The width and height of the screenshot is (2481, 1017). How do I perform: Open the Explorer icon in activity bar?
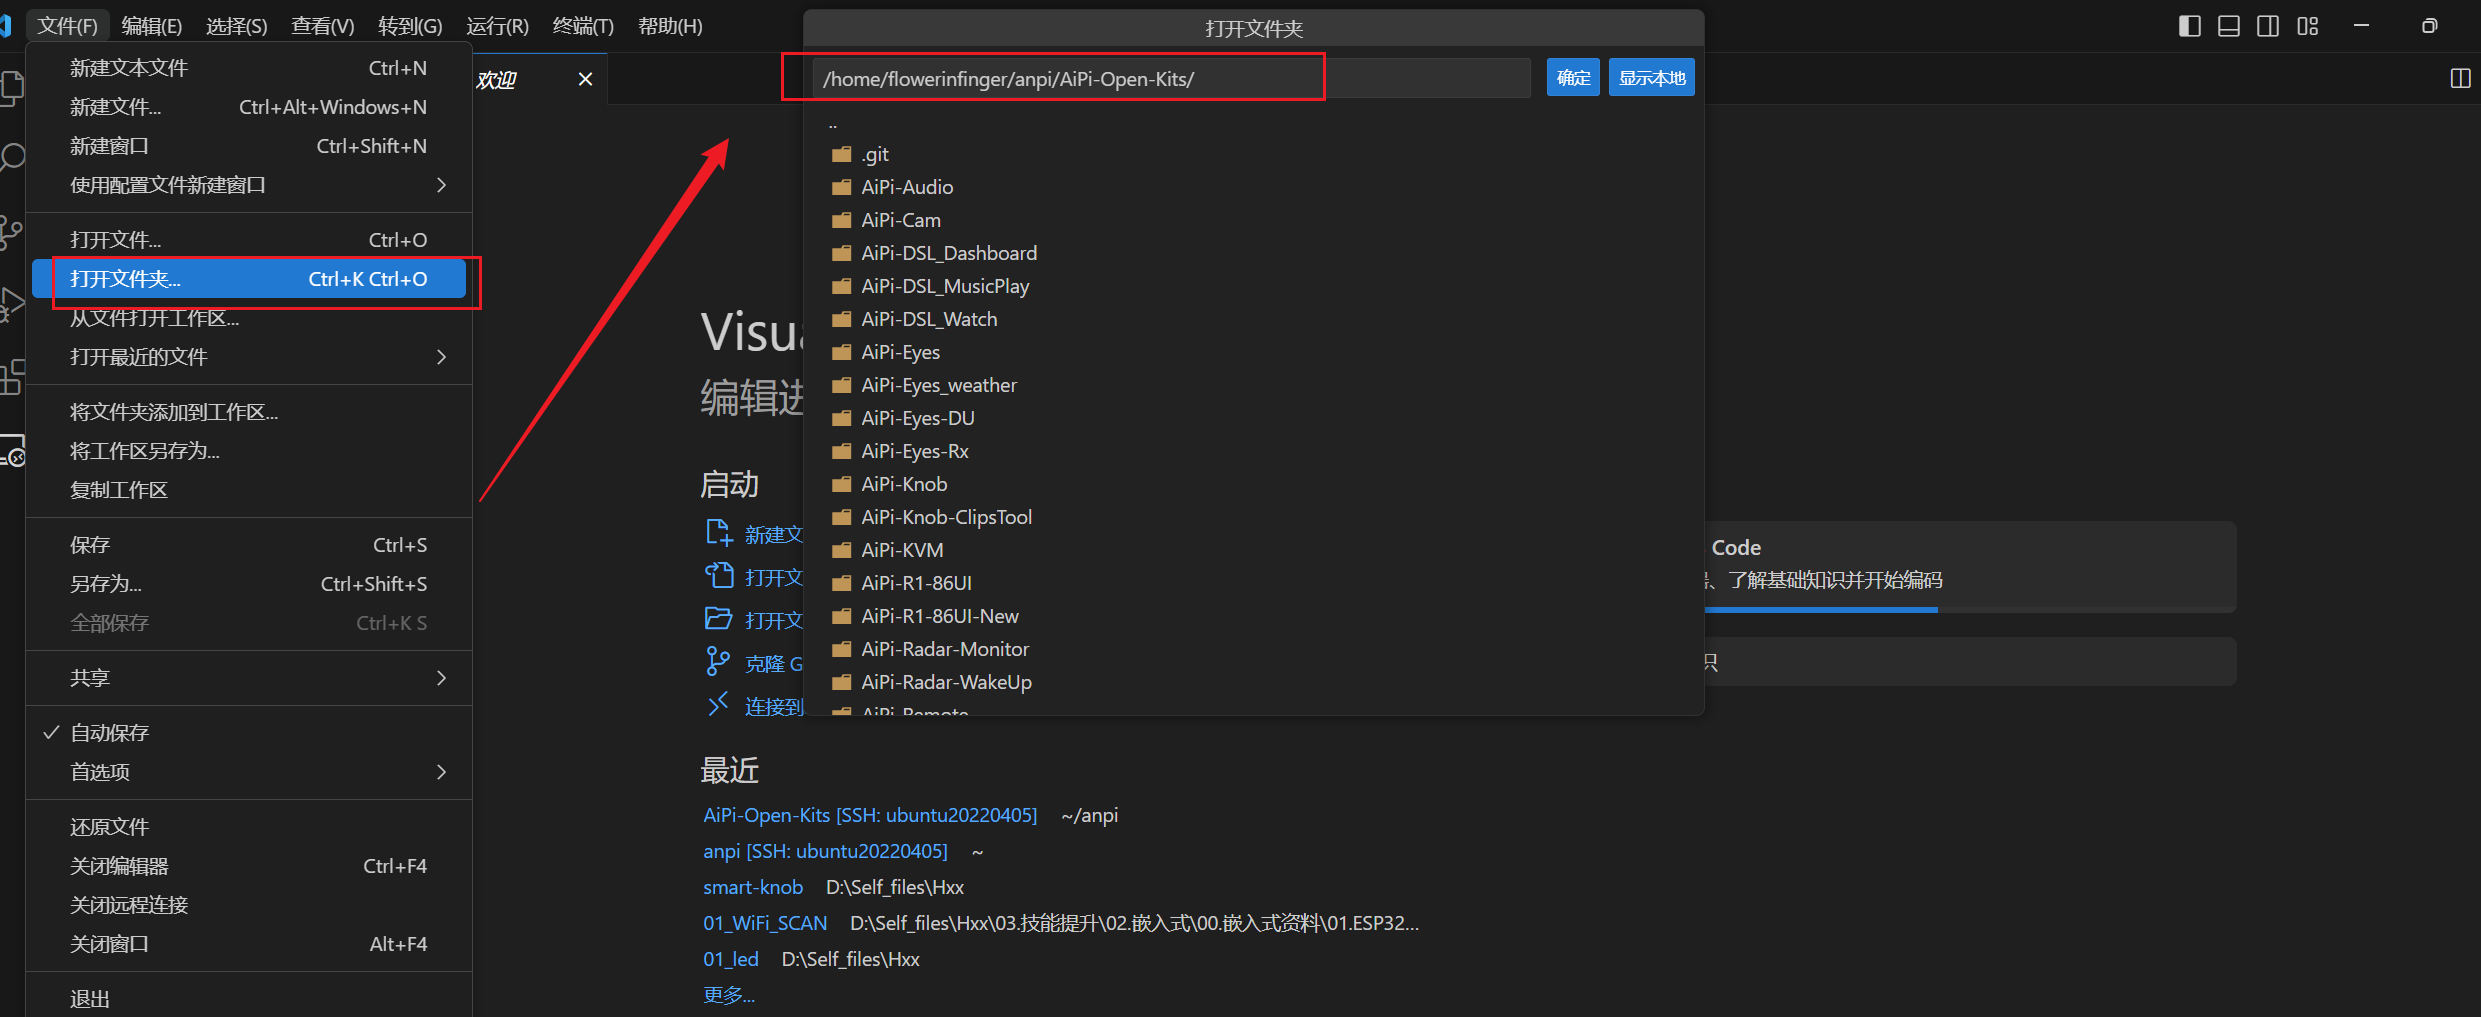tap(11, 88)
